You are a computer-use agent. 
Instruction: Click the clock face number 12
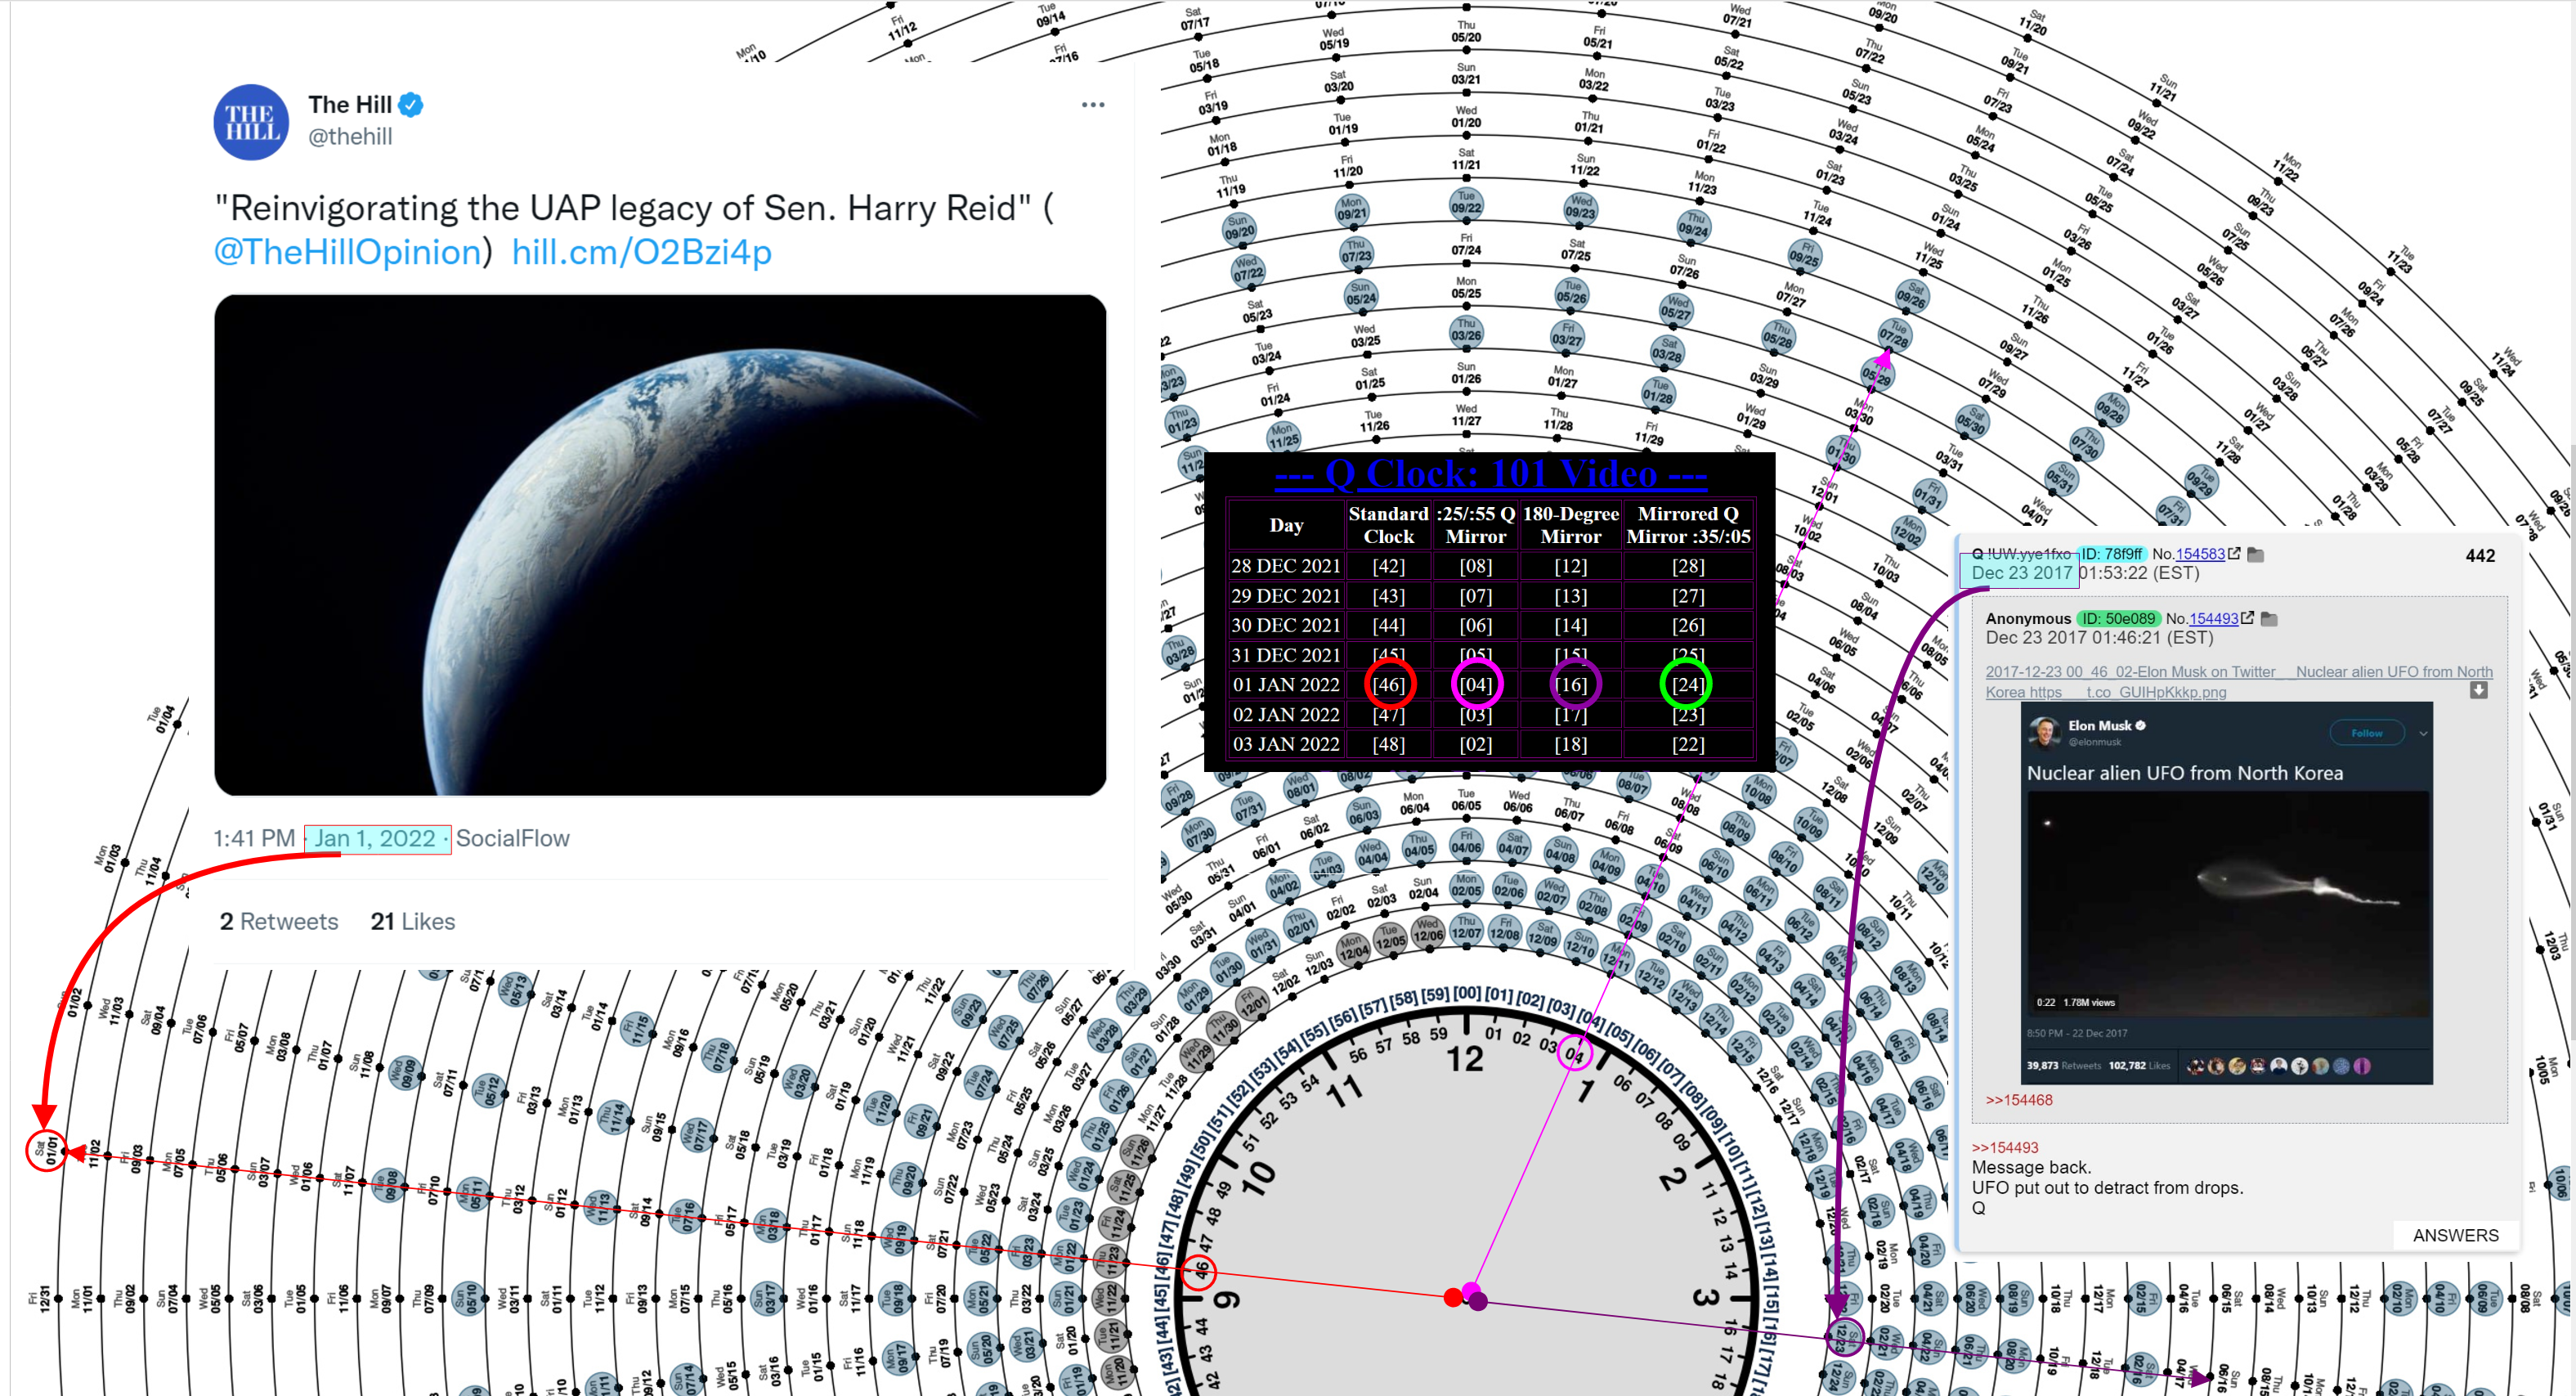point(1465,1060)
